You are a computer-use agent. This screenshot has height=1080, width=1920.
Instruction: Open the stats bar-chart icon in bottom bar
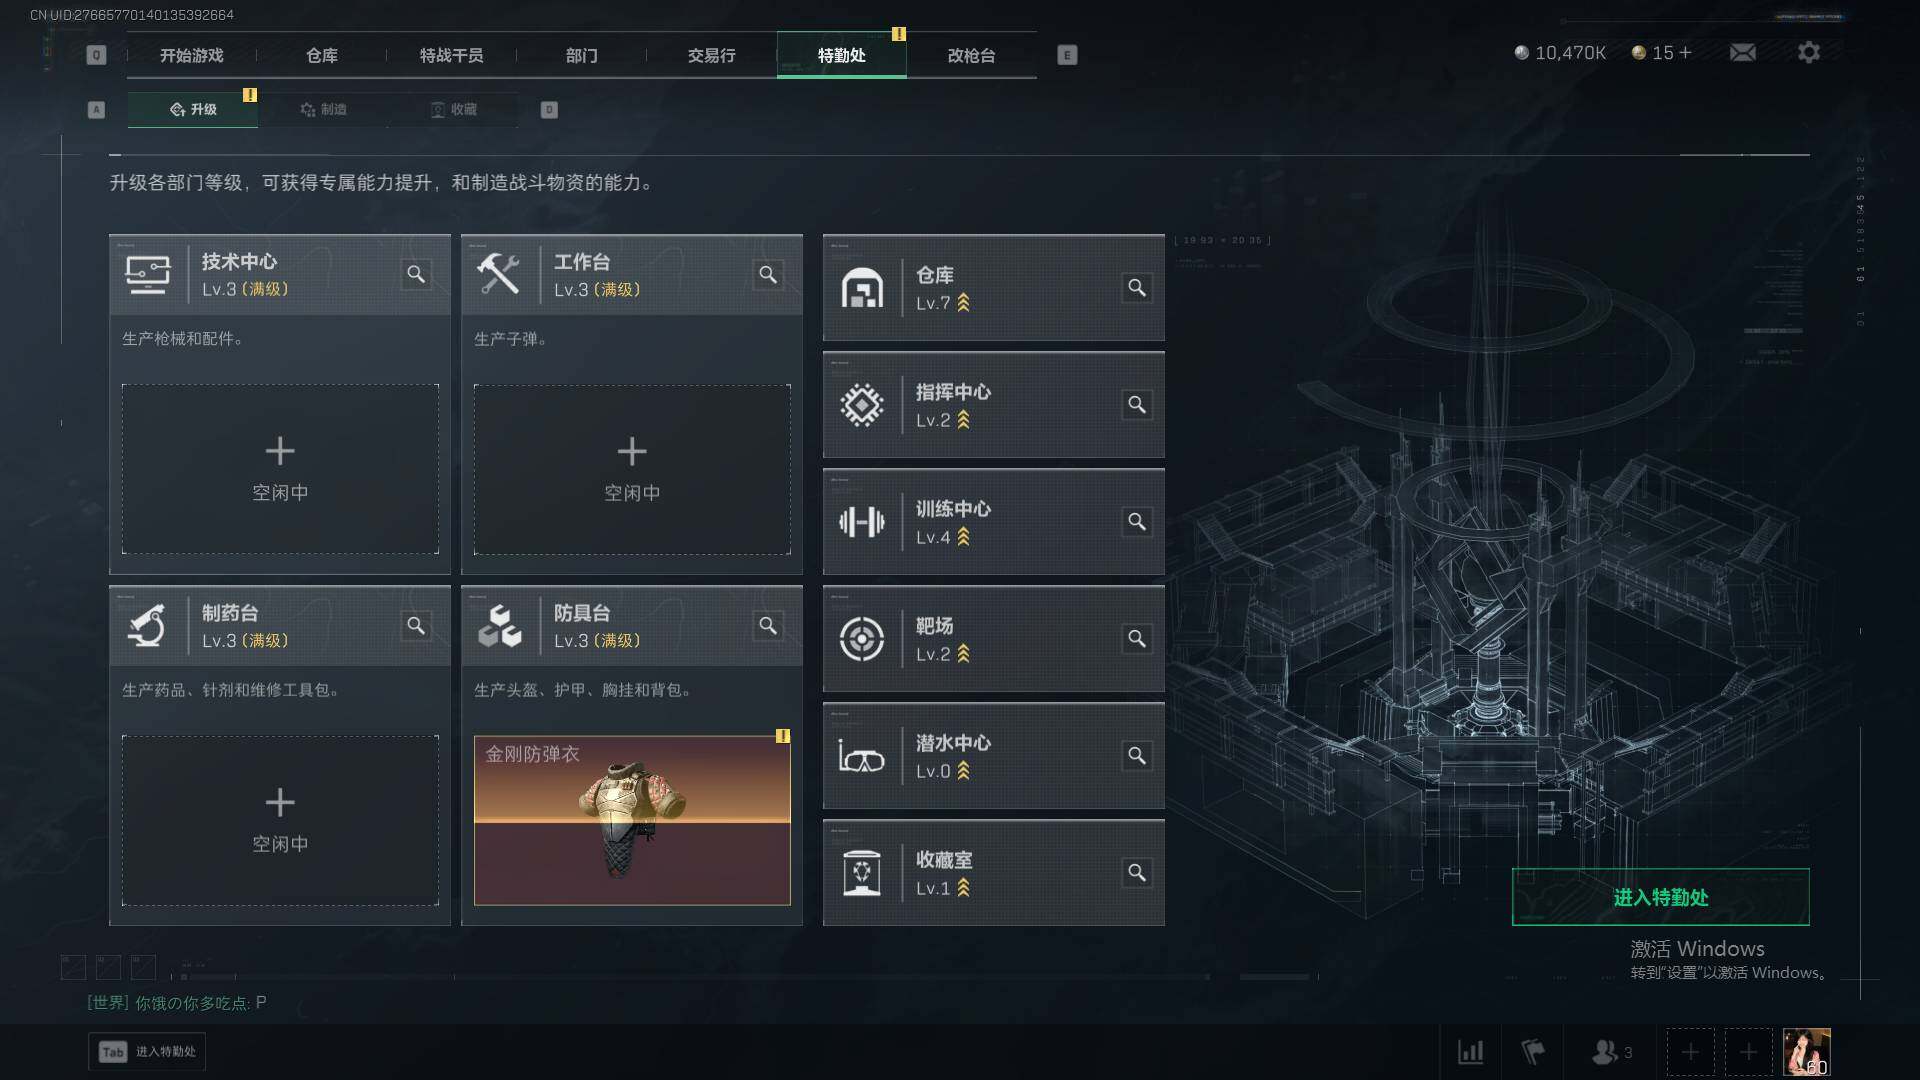pyautogui.click(x=1470, y=1052)
